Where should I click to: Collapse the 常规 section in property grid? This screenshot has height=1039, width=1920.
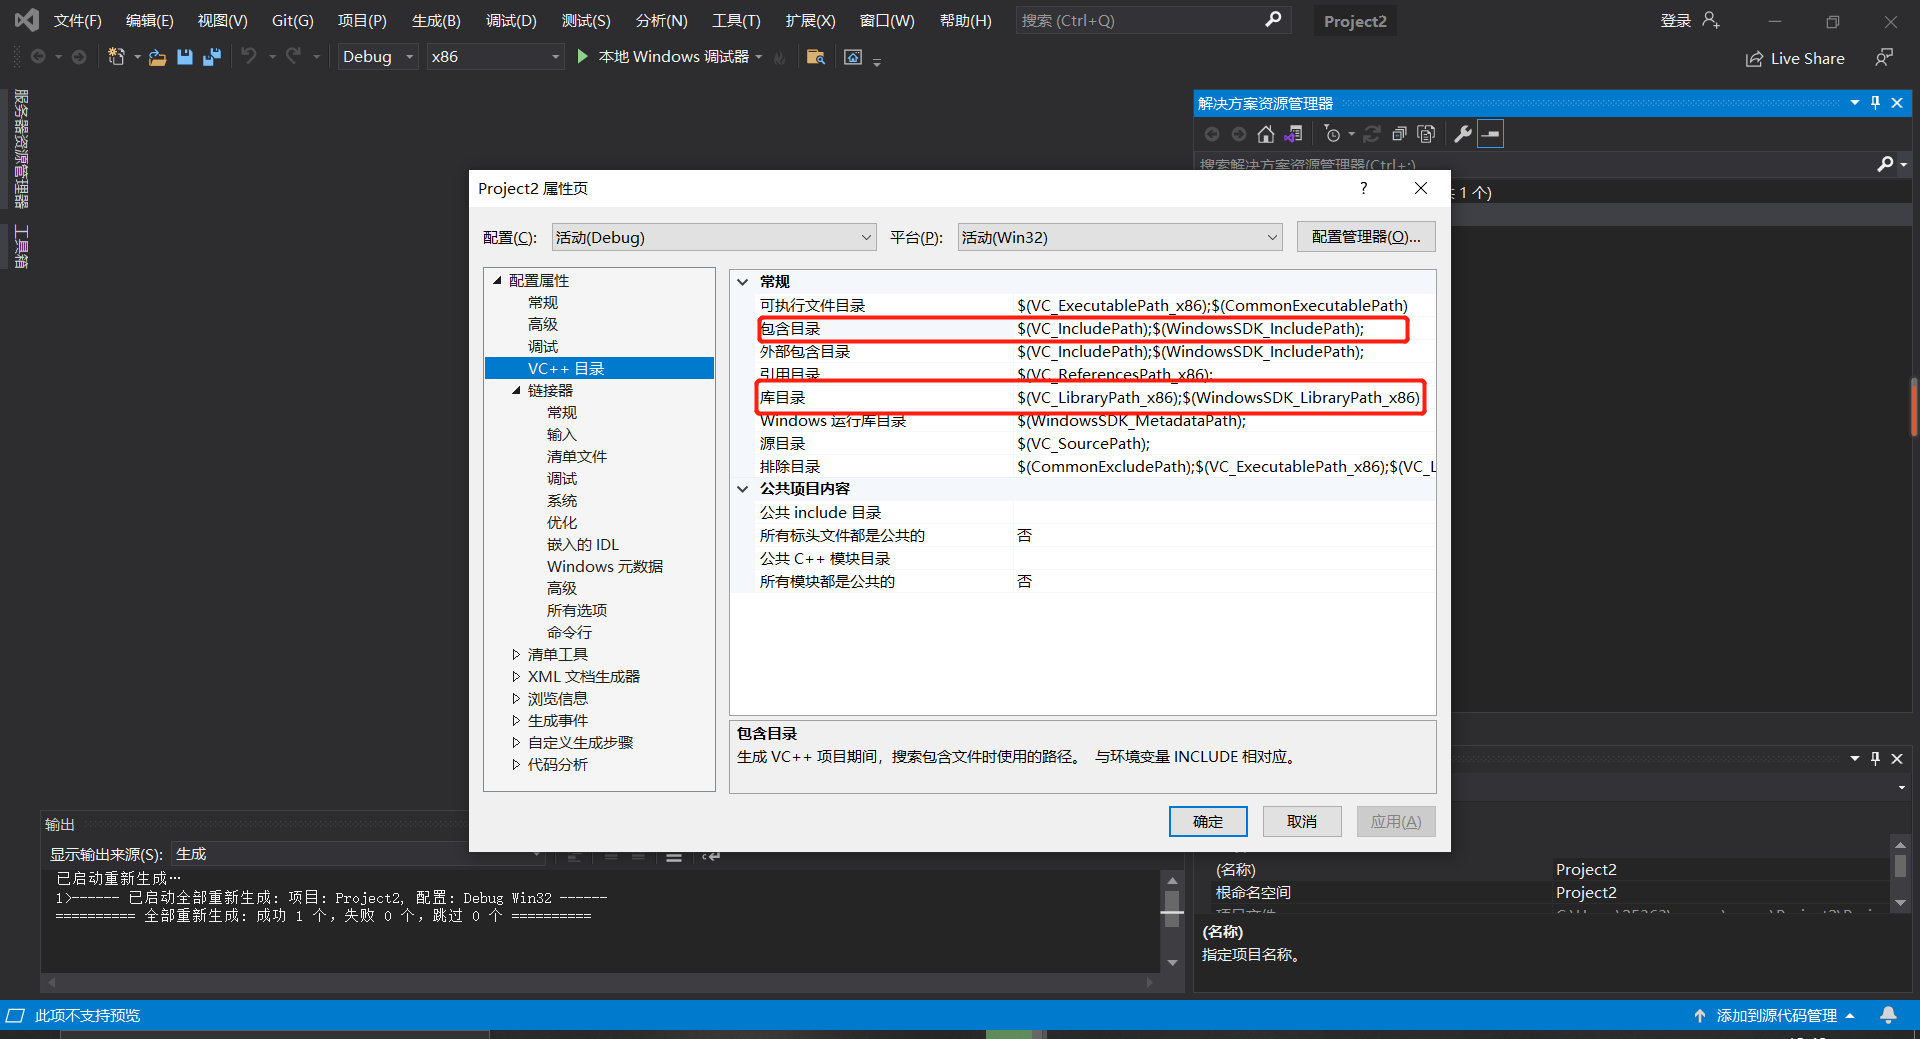coord(743,282)
